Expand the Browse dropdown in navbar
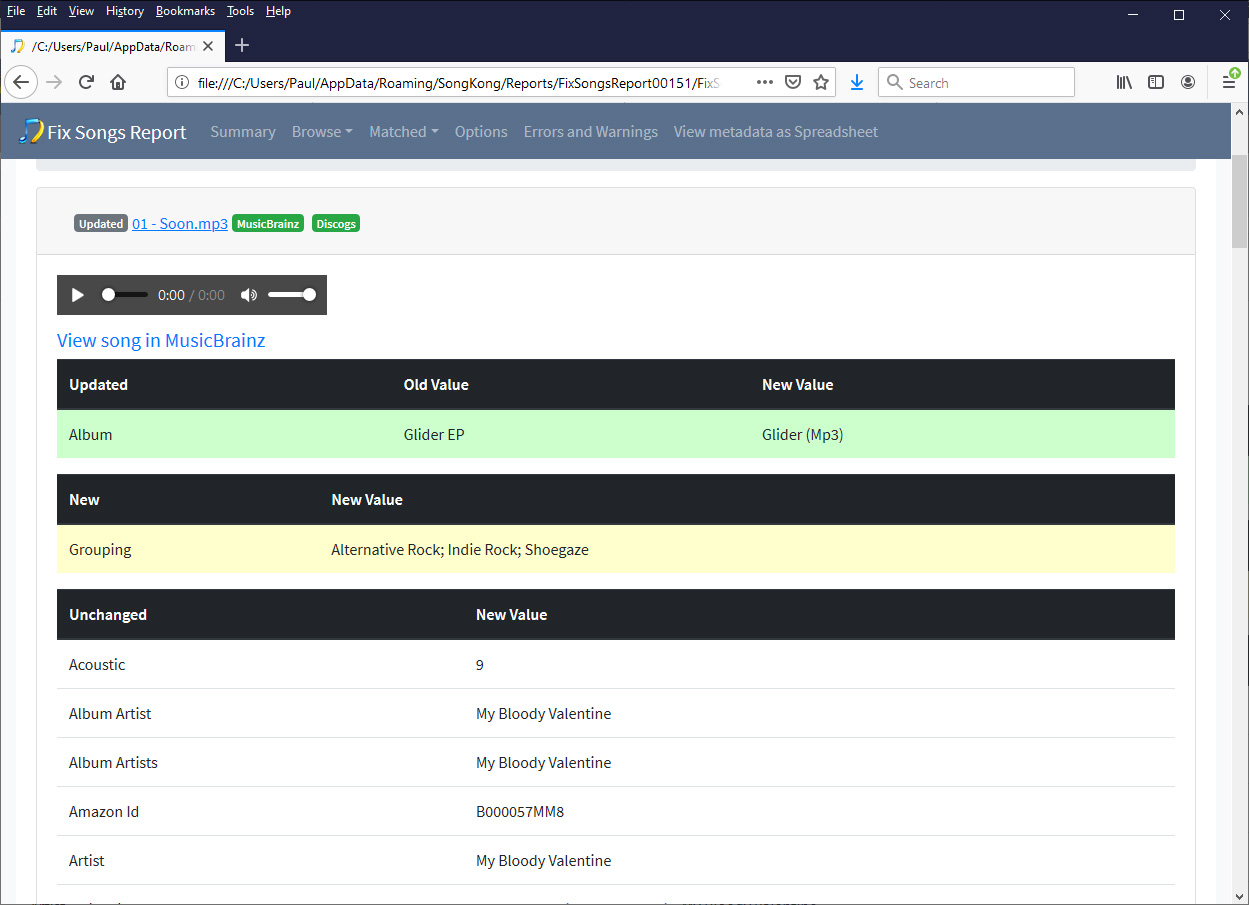This screenshot has width=1249, height=905. coord(322,132)
